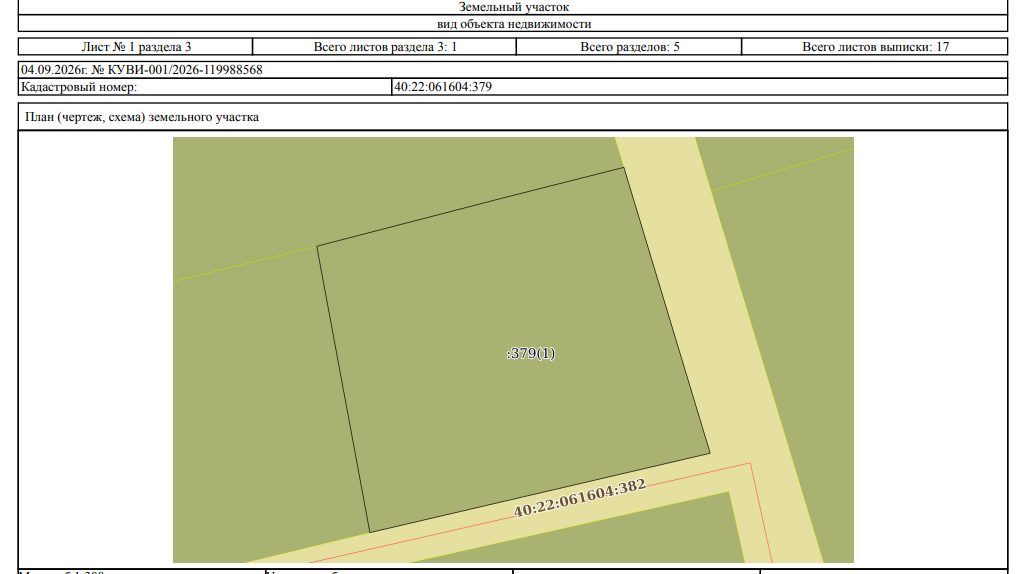This screenshot has width=1034, height=574.
Task: Click cadastral number value 40:22:061604:379
Action: pos(443,87)
